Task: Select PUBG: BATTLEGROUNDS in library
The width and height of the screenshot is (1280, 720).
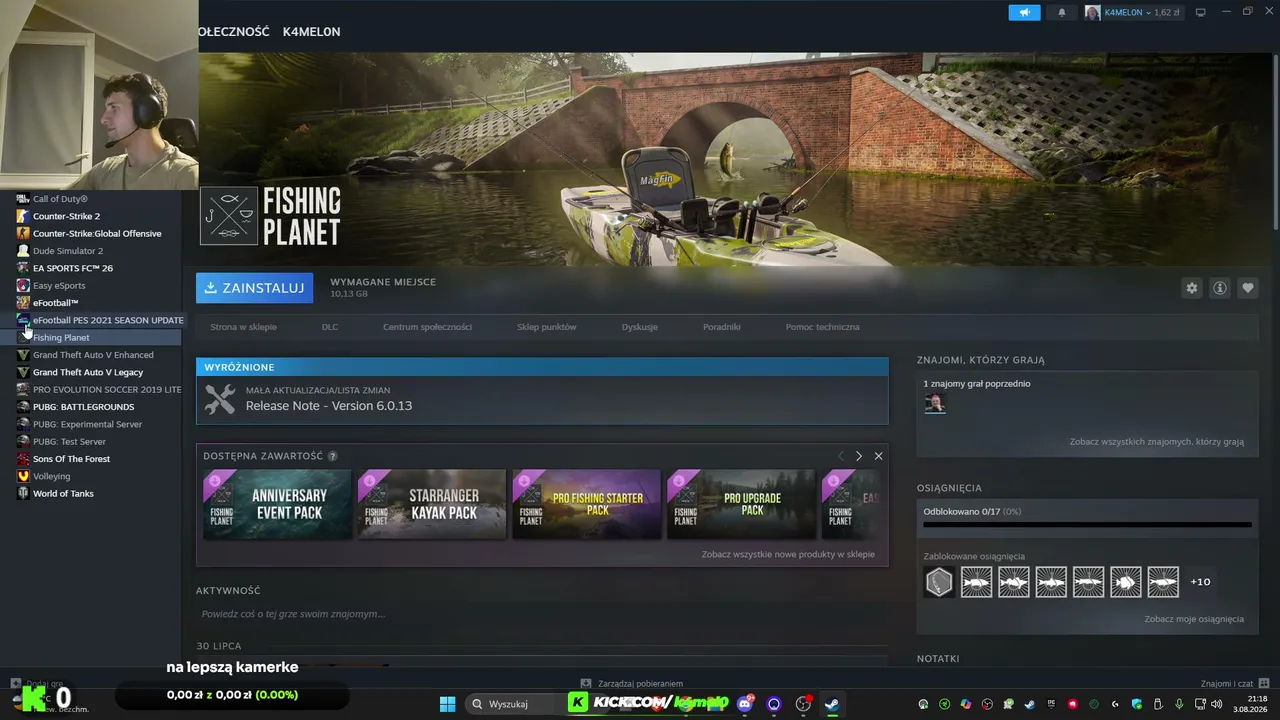Action: [x=83, y=407]
